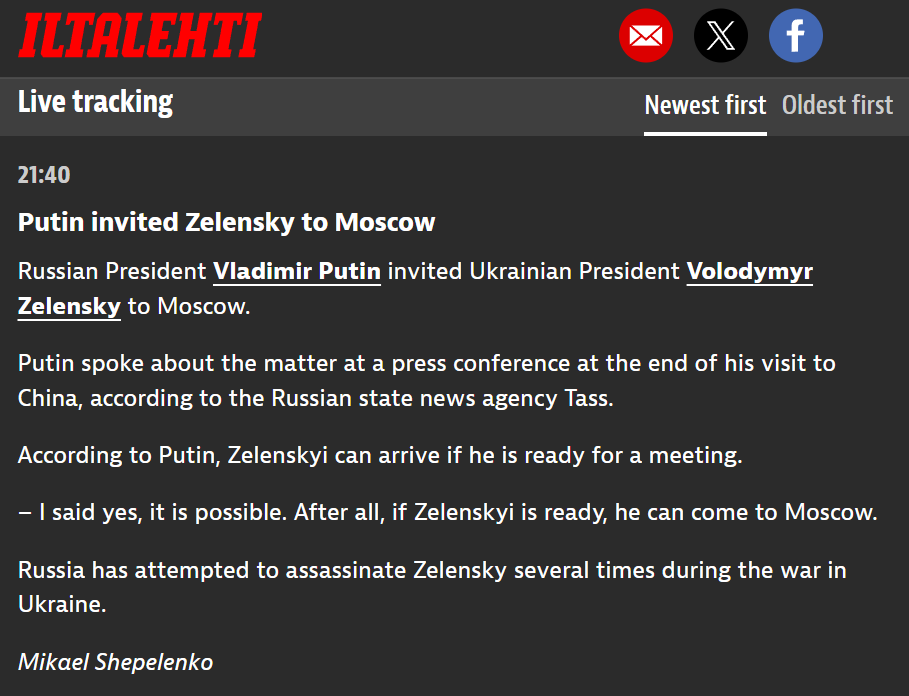Click author name Mikael Shepelenko

pyautogui.click(x=115, y=662)
